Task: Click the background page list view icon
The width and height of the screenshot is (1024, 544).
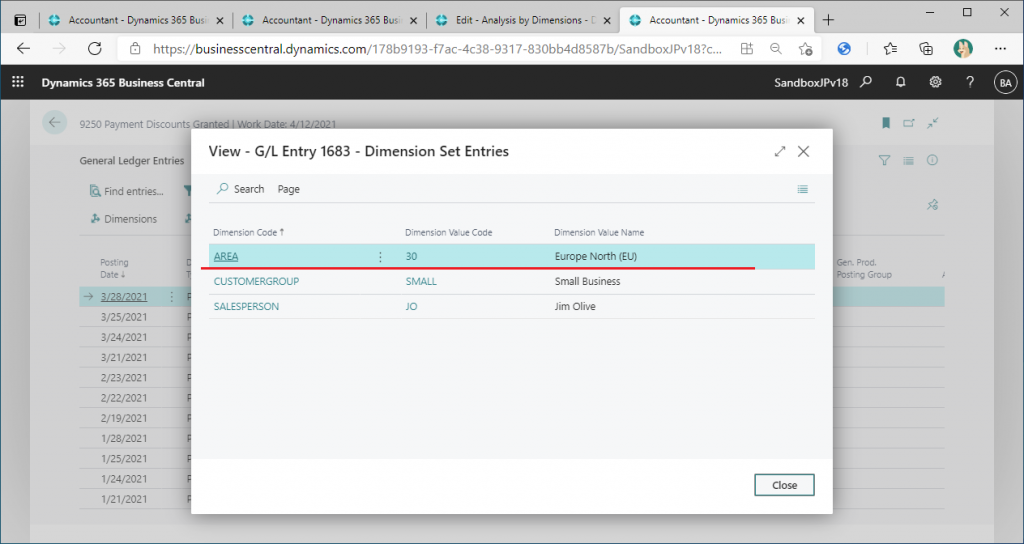Action: 908,161
